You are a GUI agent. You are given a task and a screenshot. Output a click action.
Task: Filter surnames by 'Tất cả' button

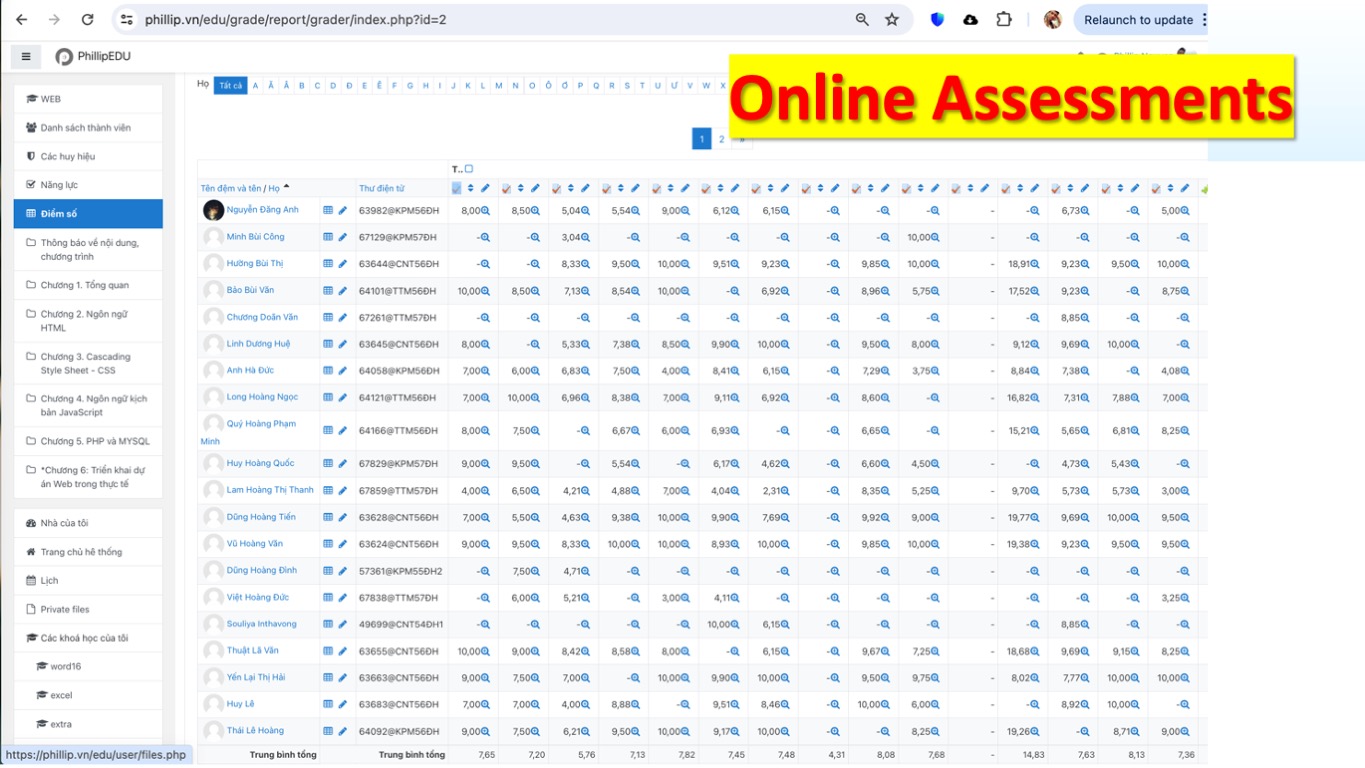tap(231, 86)
